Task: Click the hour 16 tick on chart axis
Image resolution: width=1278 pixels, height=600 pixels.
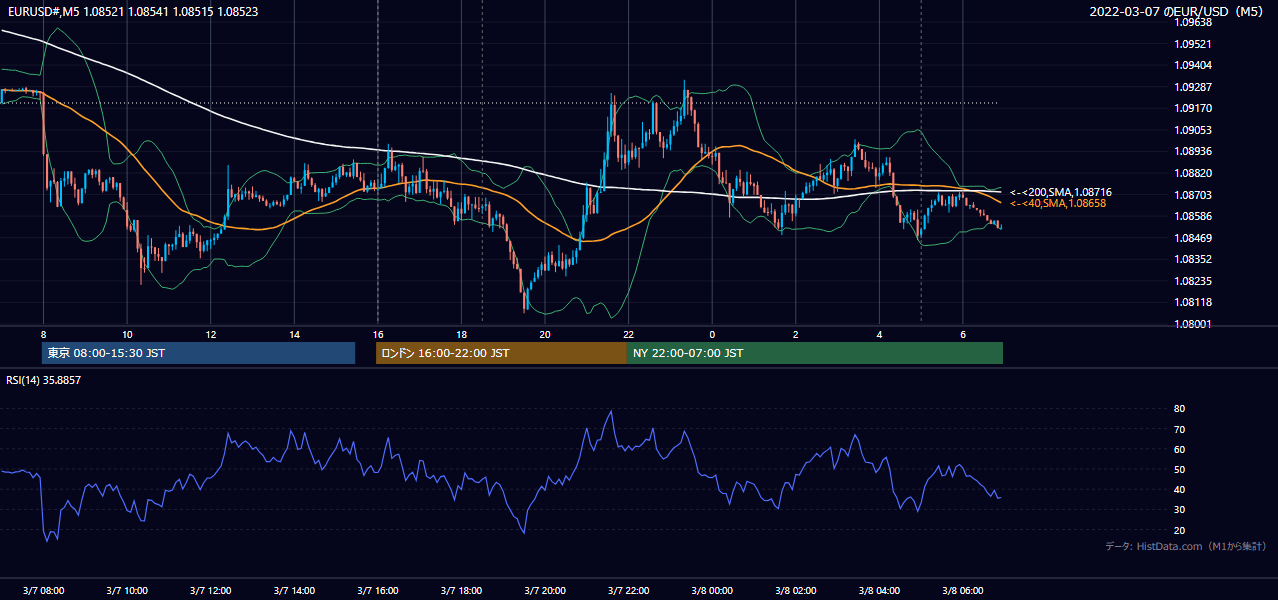Action: (x=378, y=334)
